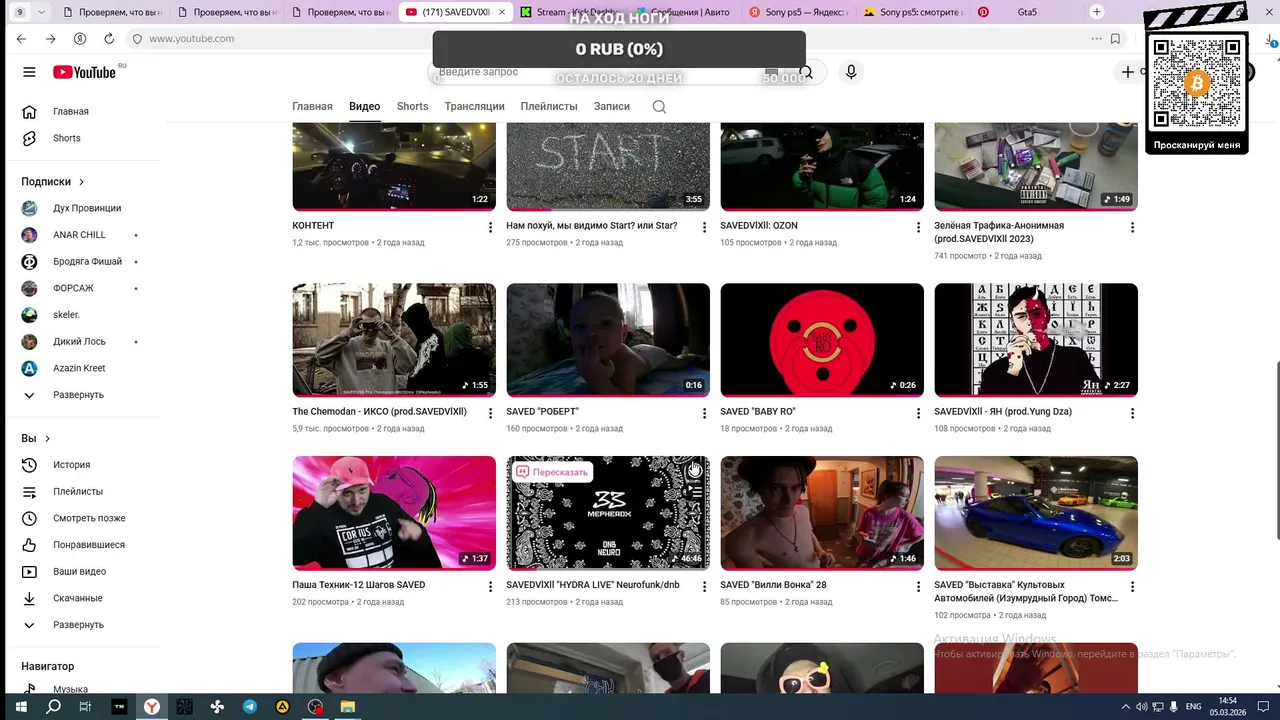Click Пересказать on HYDRA LIVE thumbnail
The width and height of the screenshot is (1280, 720).
click(x=551, y=472)
